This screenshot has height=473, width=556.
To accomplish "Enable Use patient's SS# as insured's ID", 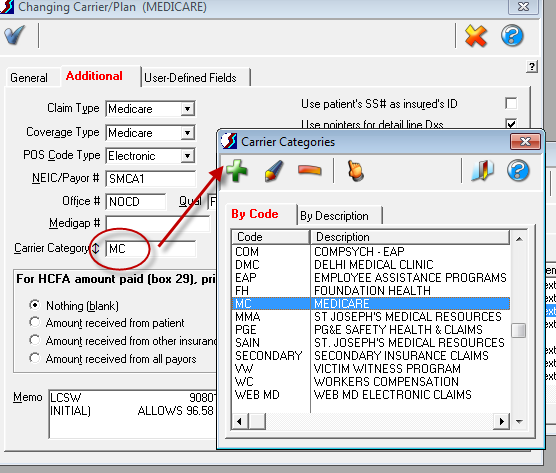I will point(511,104).
